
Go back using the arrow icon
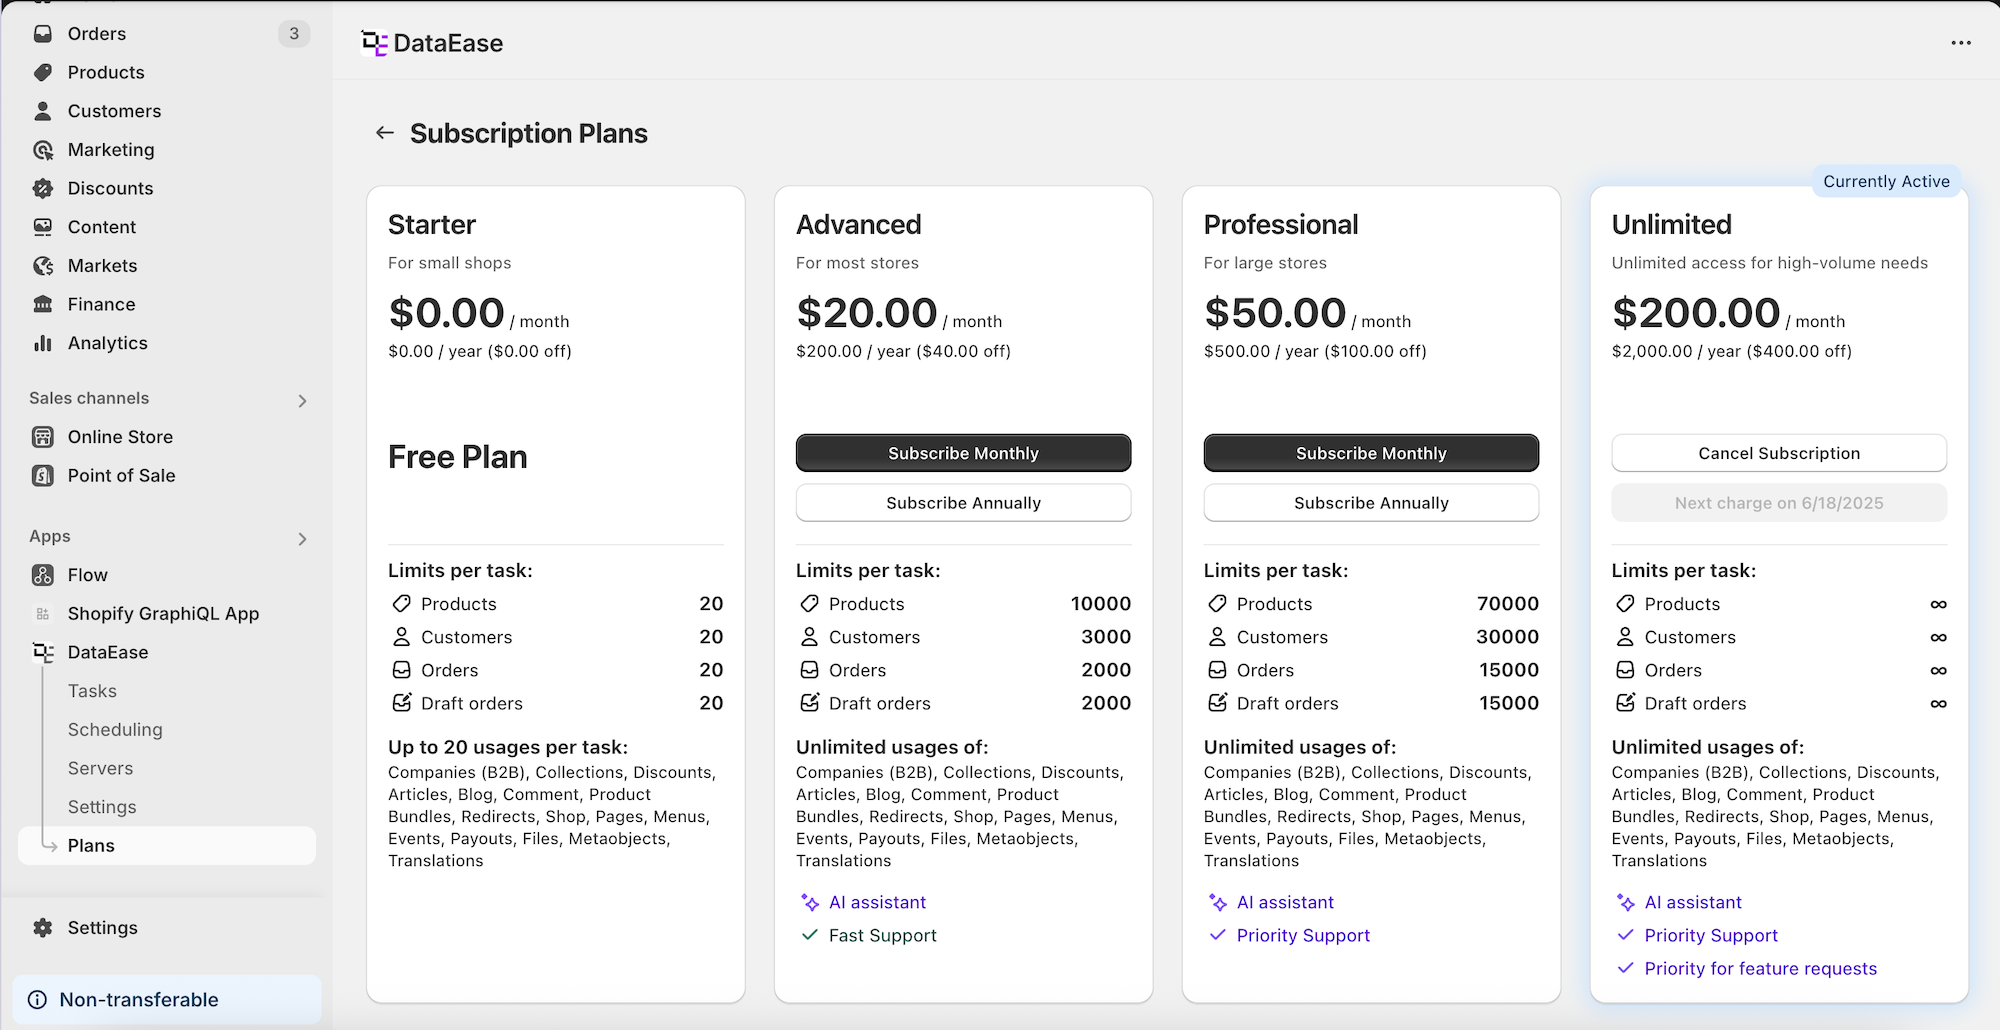385,133
